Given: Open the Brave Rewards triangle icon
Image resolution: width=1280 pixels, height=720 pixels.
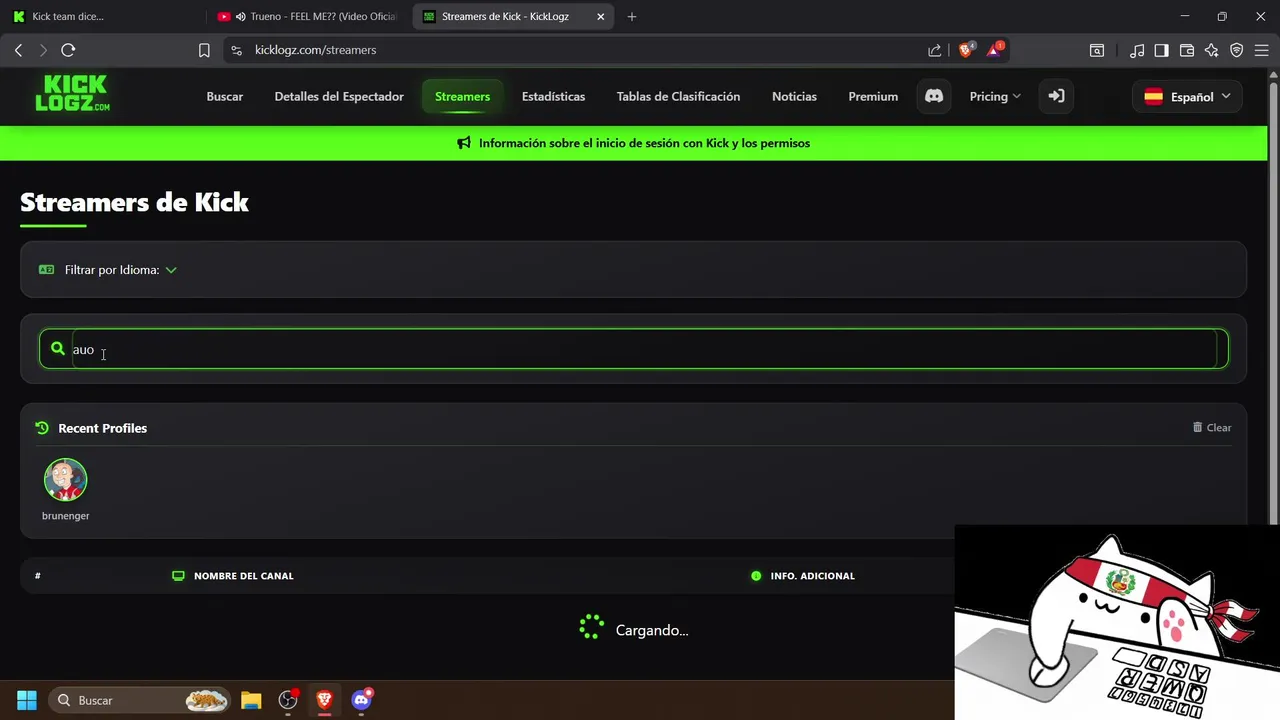Looking at the screenshot, I should click(x=995, y=49).
